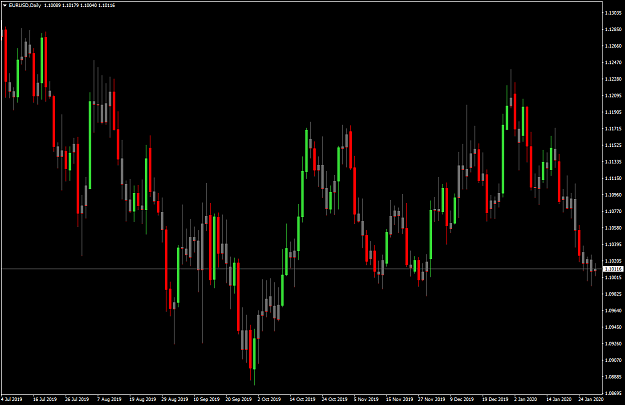Click the 10 Sep 2019 date label
The image size is (625, 405).
(206, 399)
